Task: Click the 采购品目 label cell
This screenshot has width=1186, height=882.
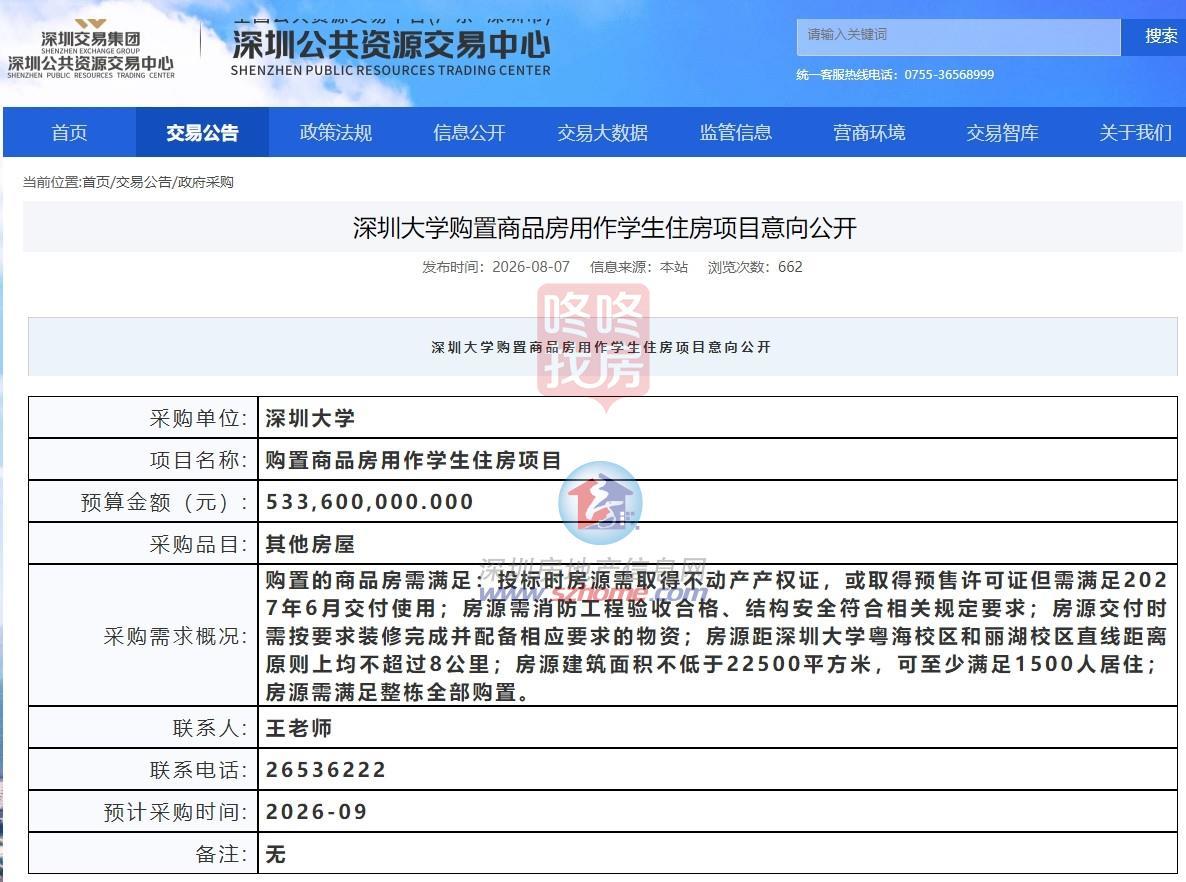Action: [x=143, y=543]
